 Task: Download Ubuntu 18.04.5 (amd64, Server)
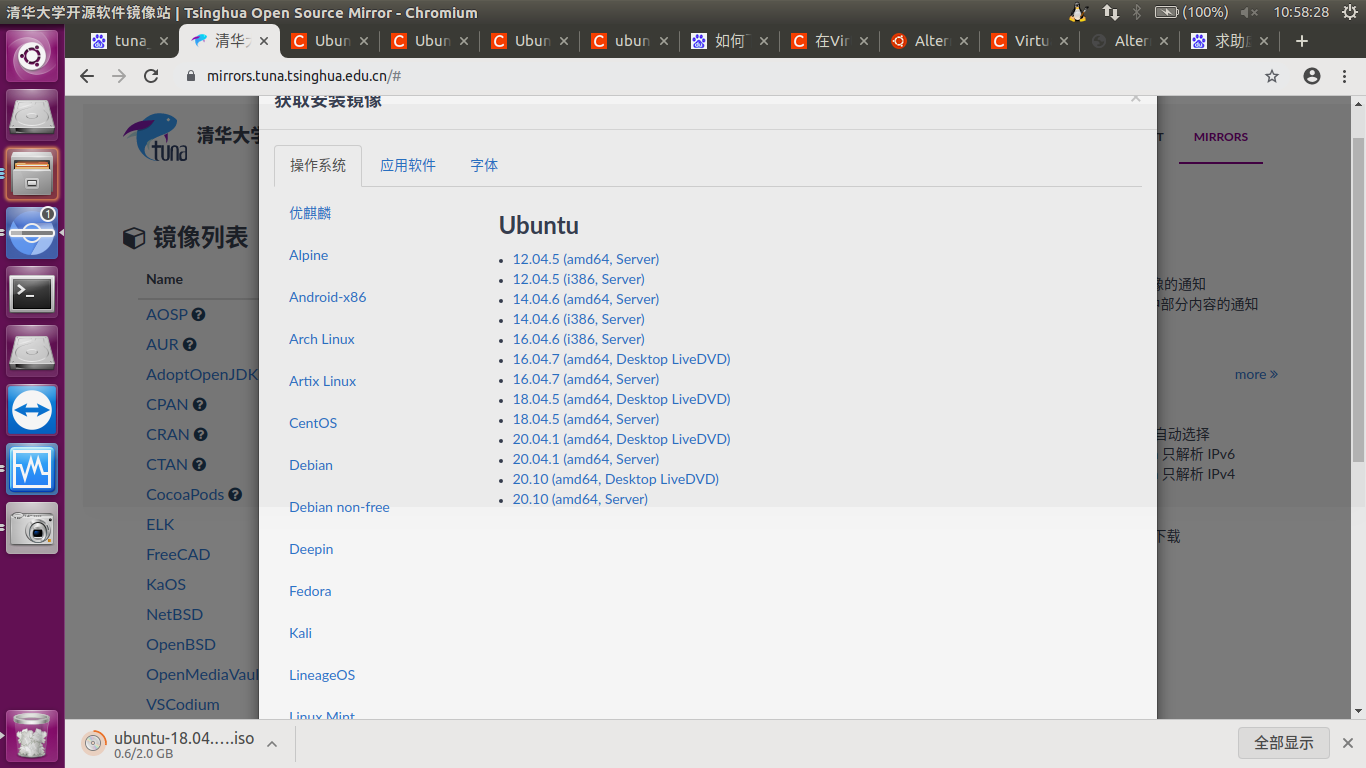[586, 419]
